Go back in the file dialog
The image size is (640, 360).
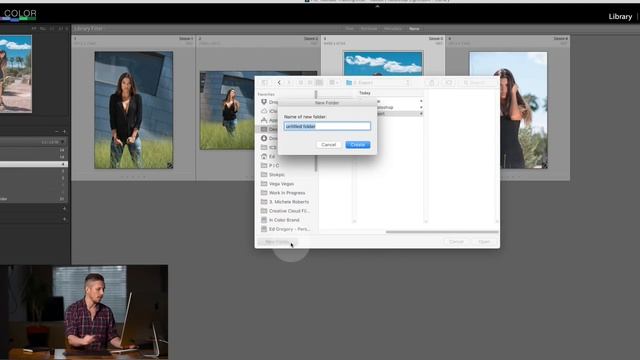point(279,82)
